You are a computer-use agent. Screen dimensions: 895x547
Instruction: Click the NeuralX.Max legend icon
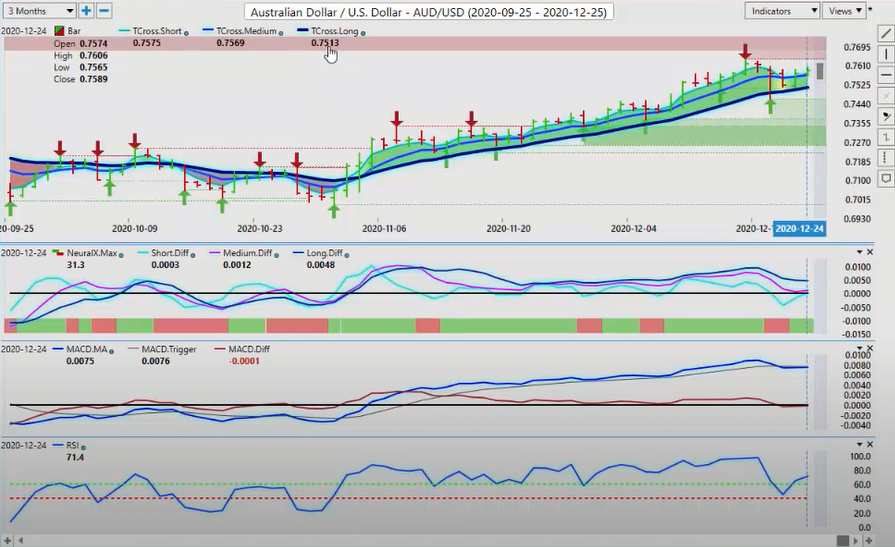pos(58,252)
